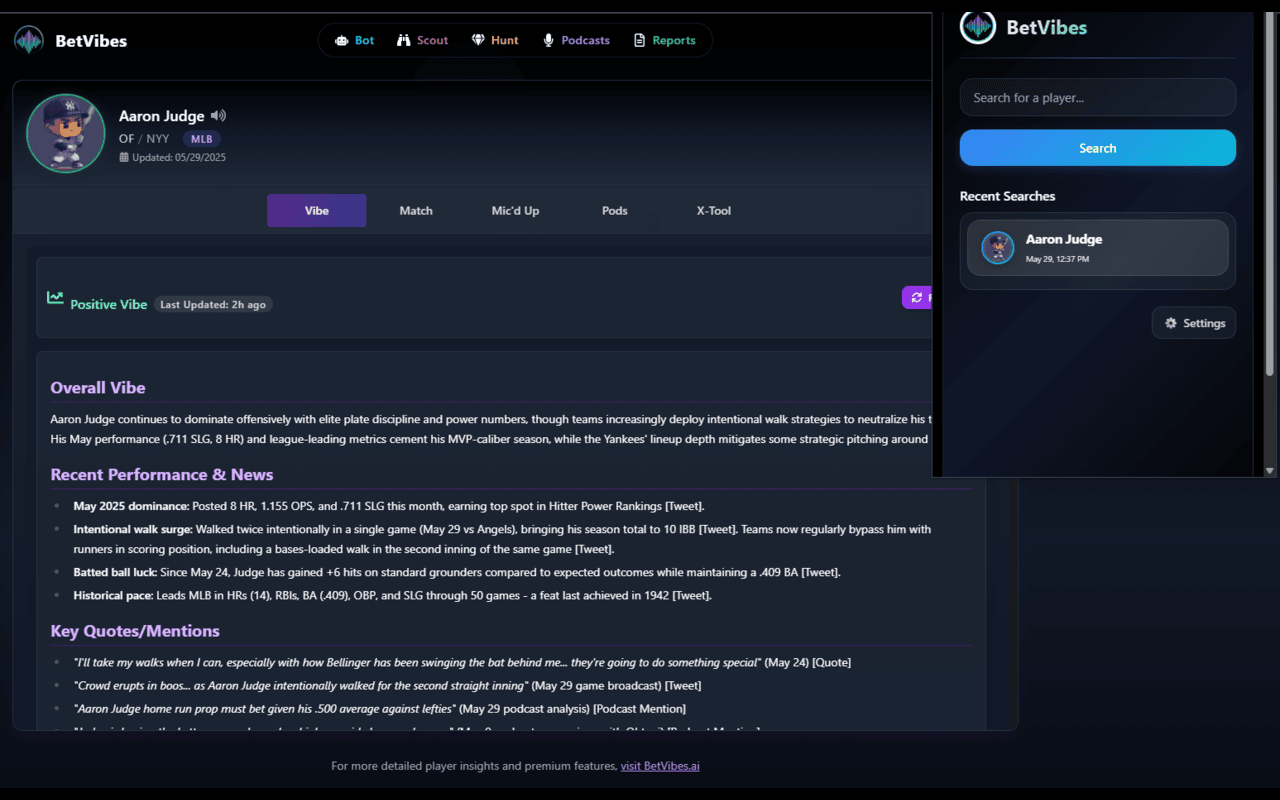The image size is (1280, 800).
Task: Click the Recent Searches heading in the popup
Action: pos(1007,196)
